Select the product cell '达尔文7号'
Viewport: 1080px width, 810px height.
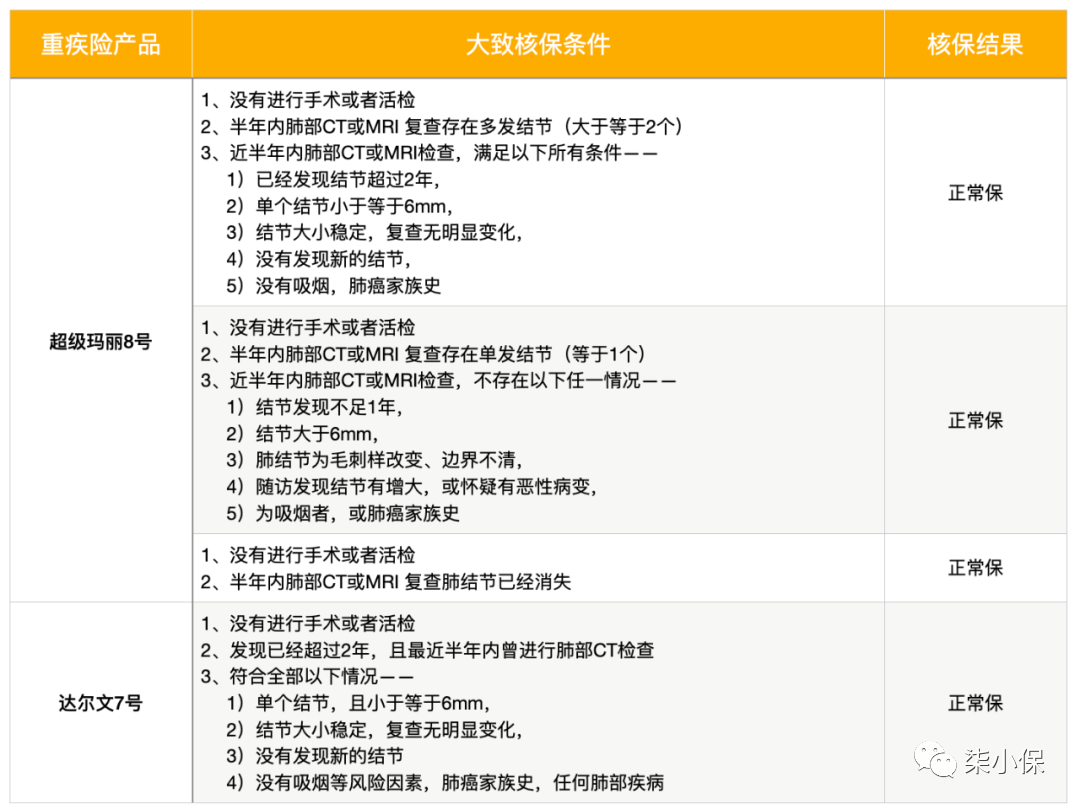pos(101,703)
